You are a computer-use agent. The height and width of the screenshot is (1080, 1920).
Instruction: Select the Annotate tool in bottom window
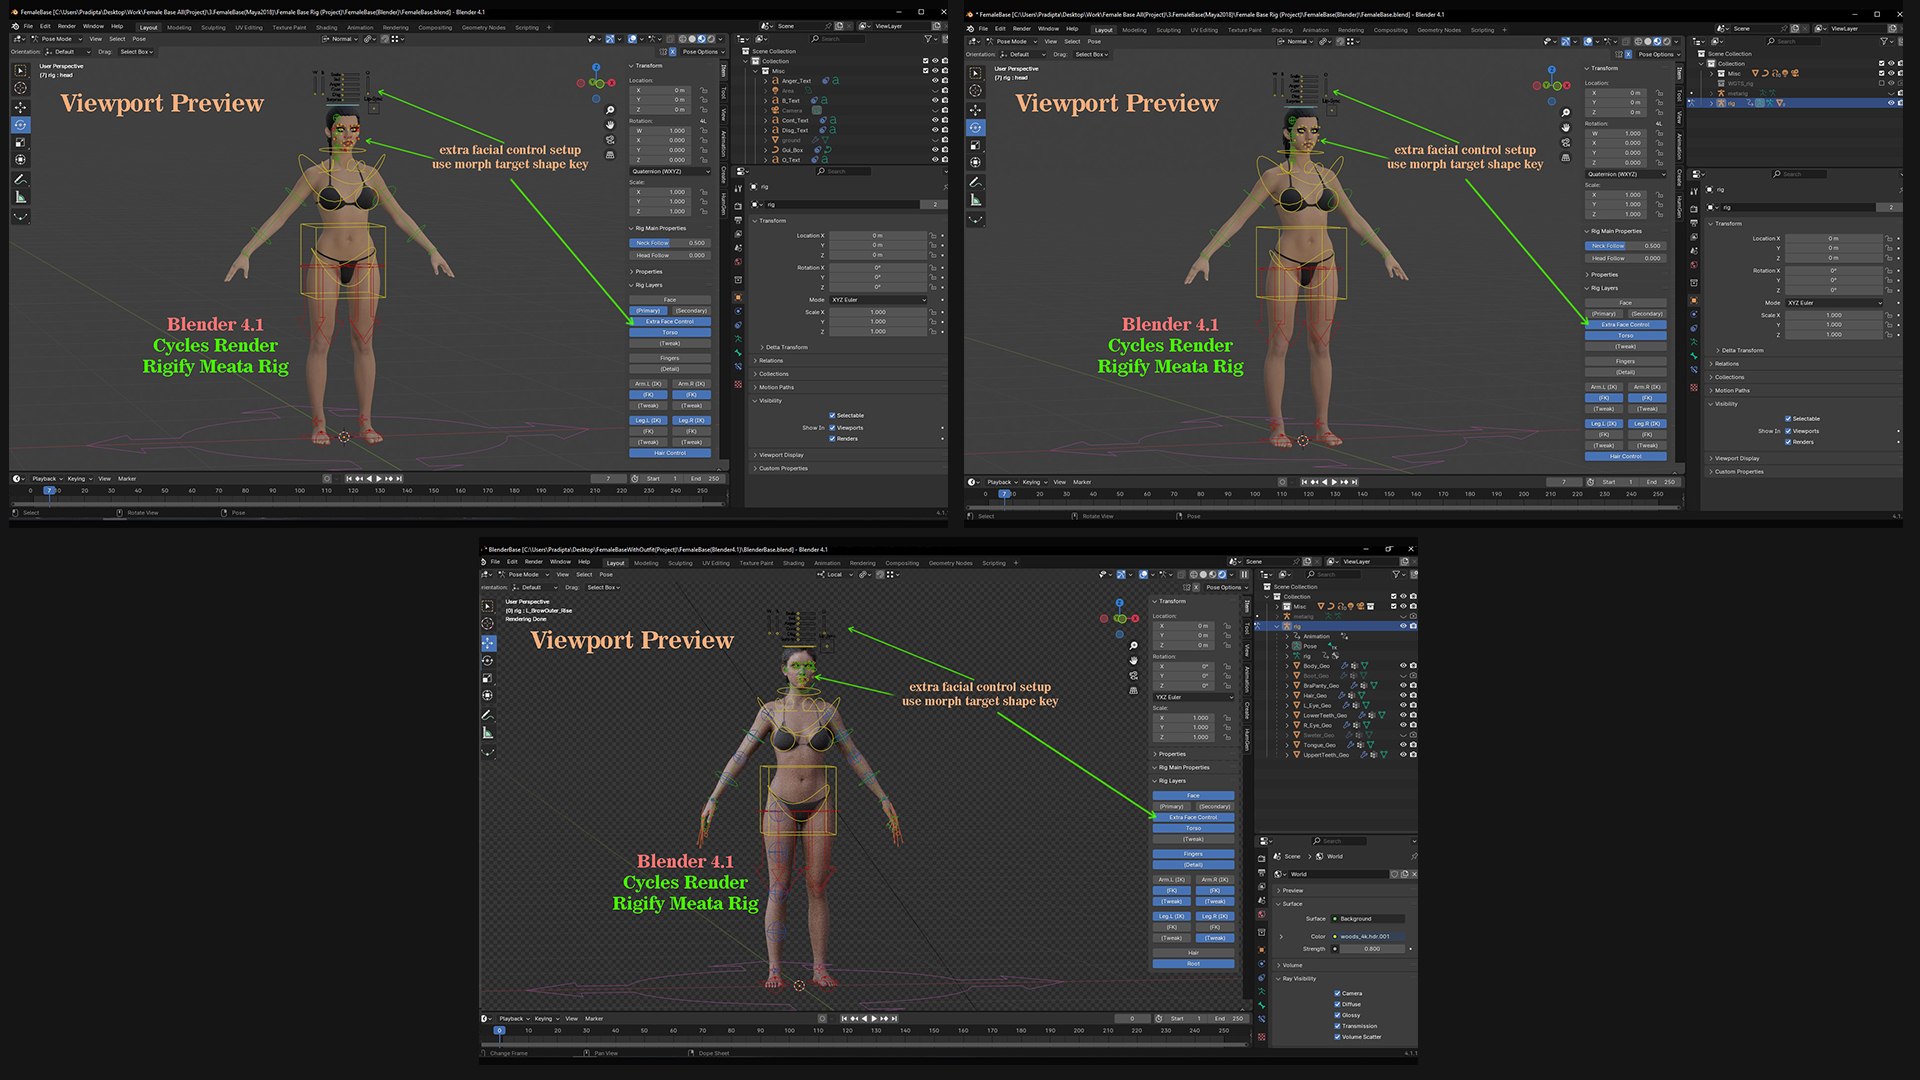click(x=488, y=715)
